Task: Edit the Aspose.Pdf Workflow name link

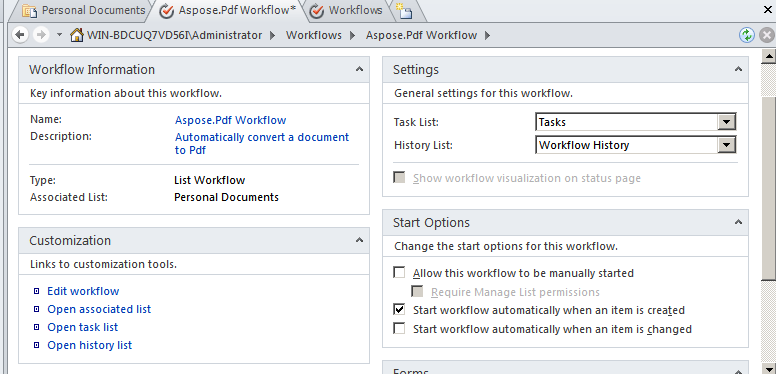Action: coord(231,120)
